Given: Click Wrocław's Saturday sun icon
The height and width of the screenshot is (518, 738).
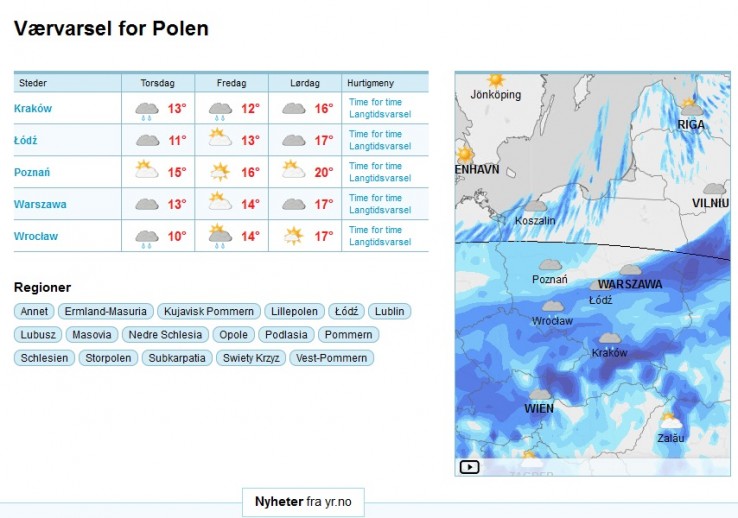Looking at the screenshot, I should [x=294, y=235].
